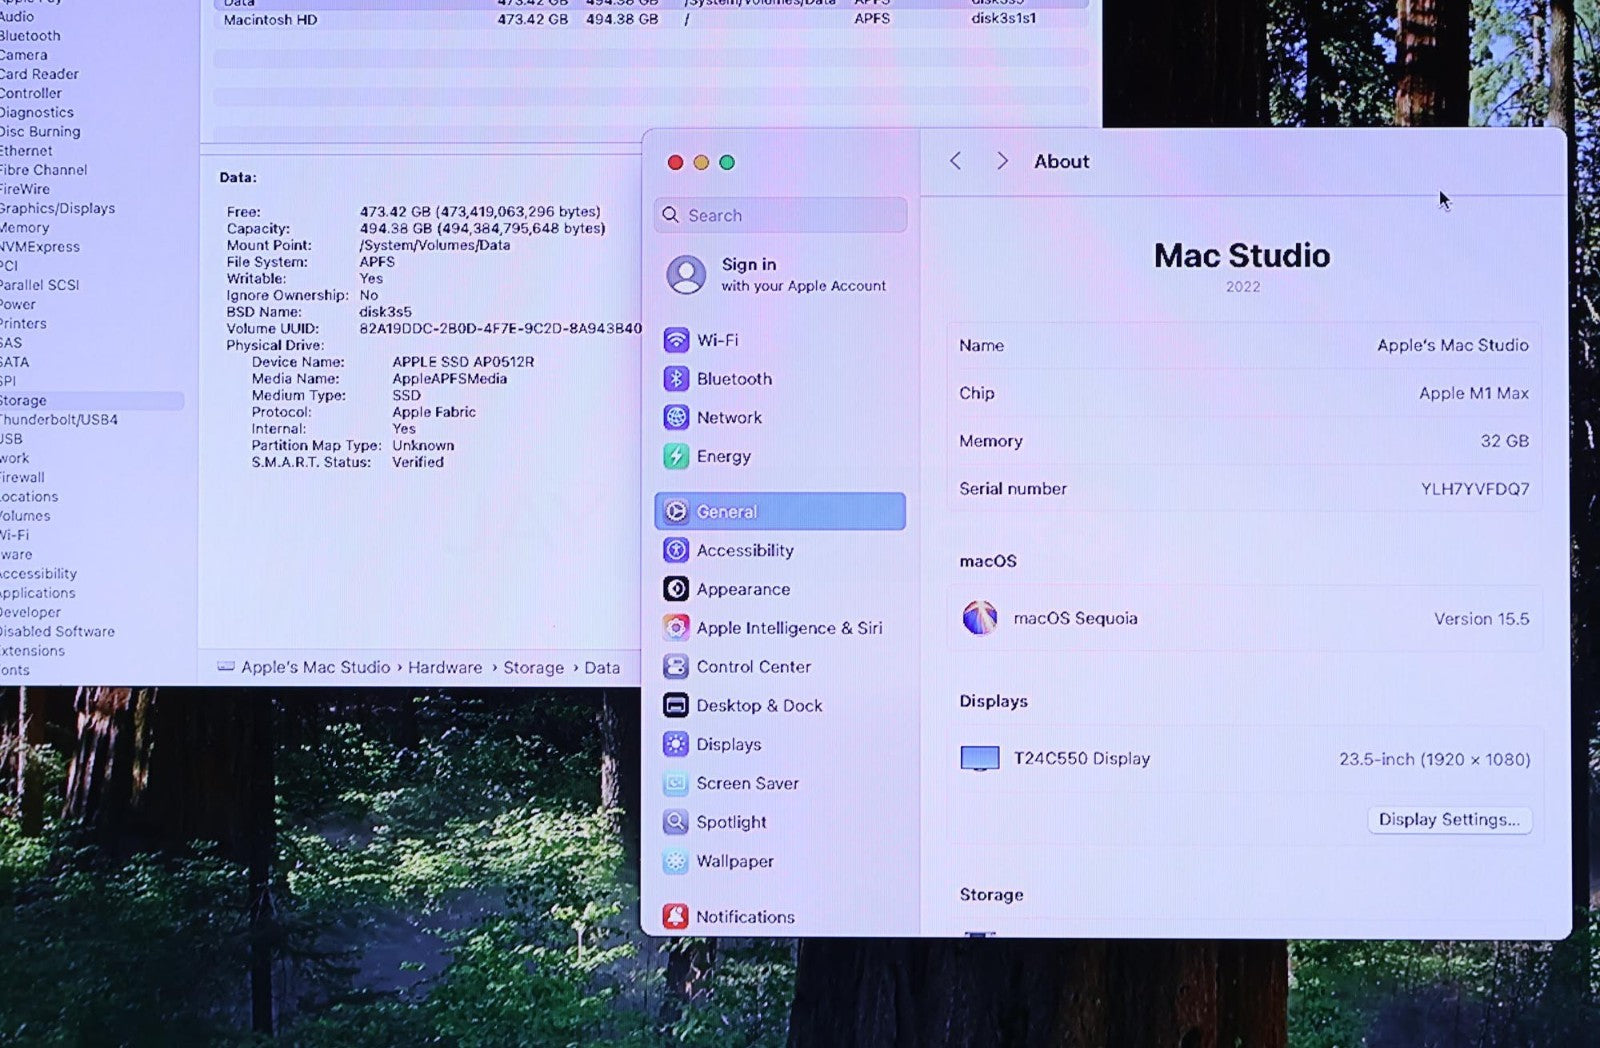1600x1048 pixels.
Task: Select Extensions in System Information sidebar
Action: click(x=32, y=651)
